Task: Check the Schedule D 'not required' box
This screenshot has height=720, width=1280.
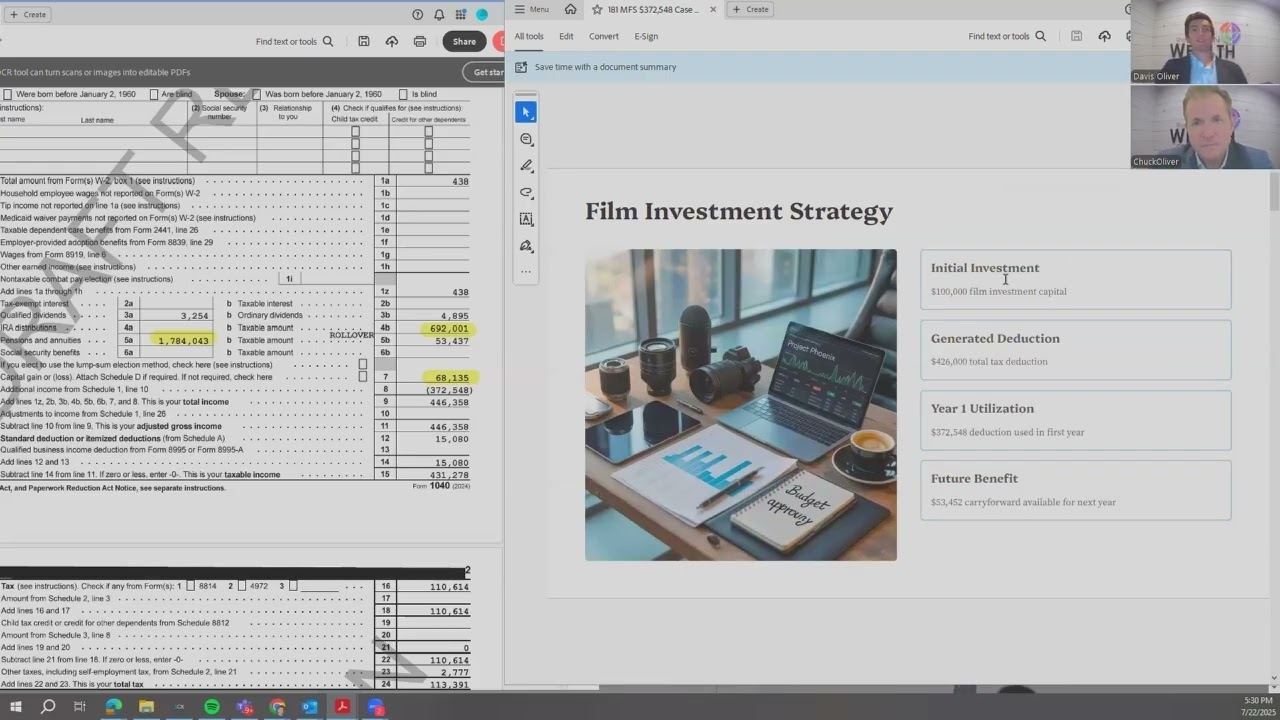Action: [x=362, y=377]
